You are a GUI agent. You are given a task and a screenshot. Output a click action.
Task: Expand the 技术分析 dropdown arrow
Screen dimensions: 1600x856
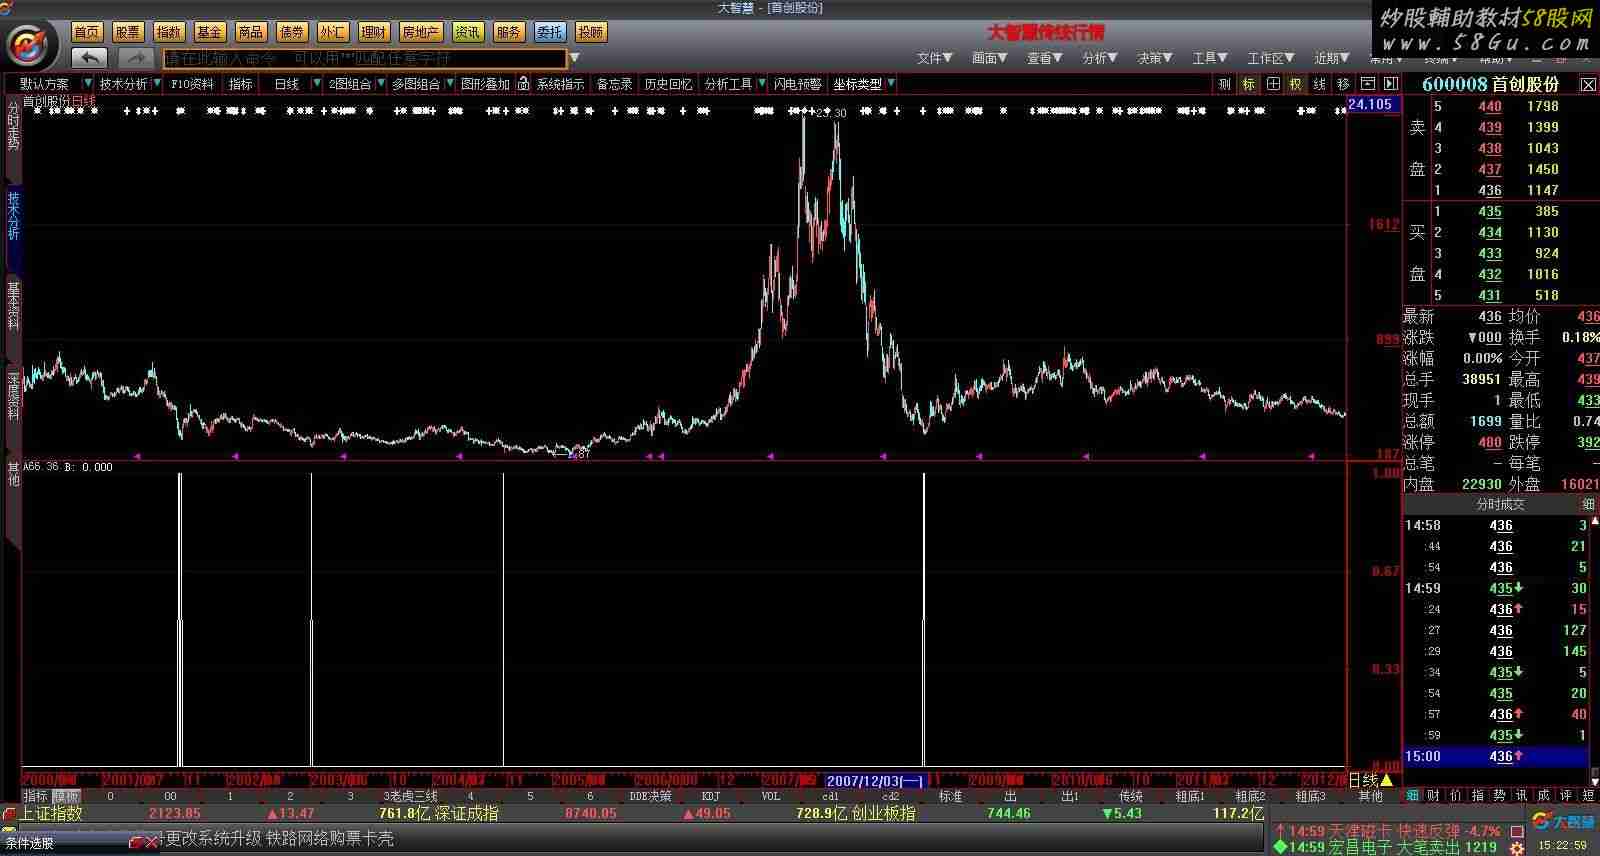point(156,84)
